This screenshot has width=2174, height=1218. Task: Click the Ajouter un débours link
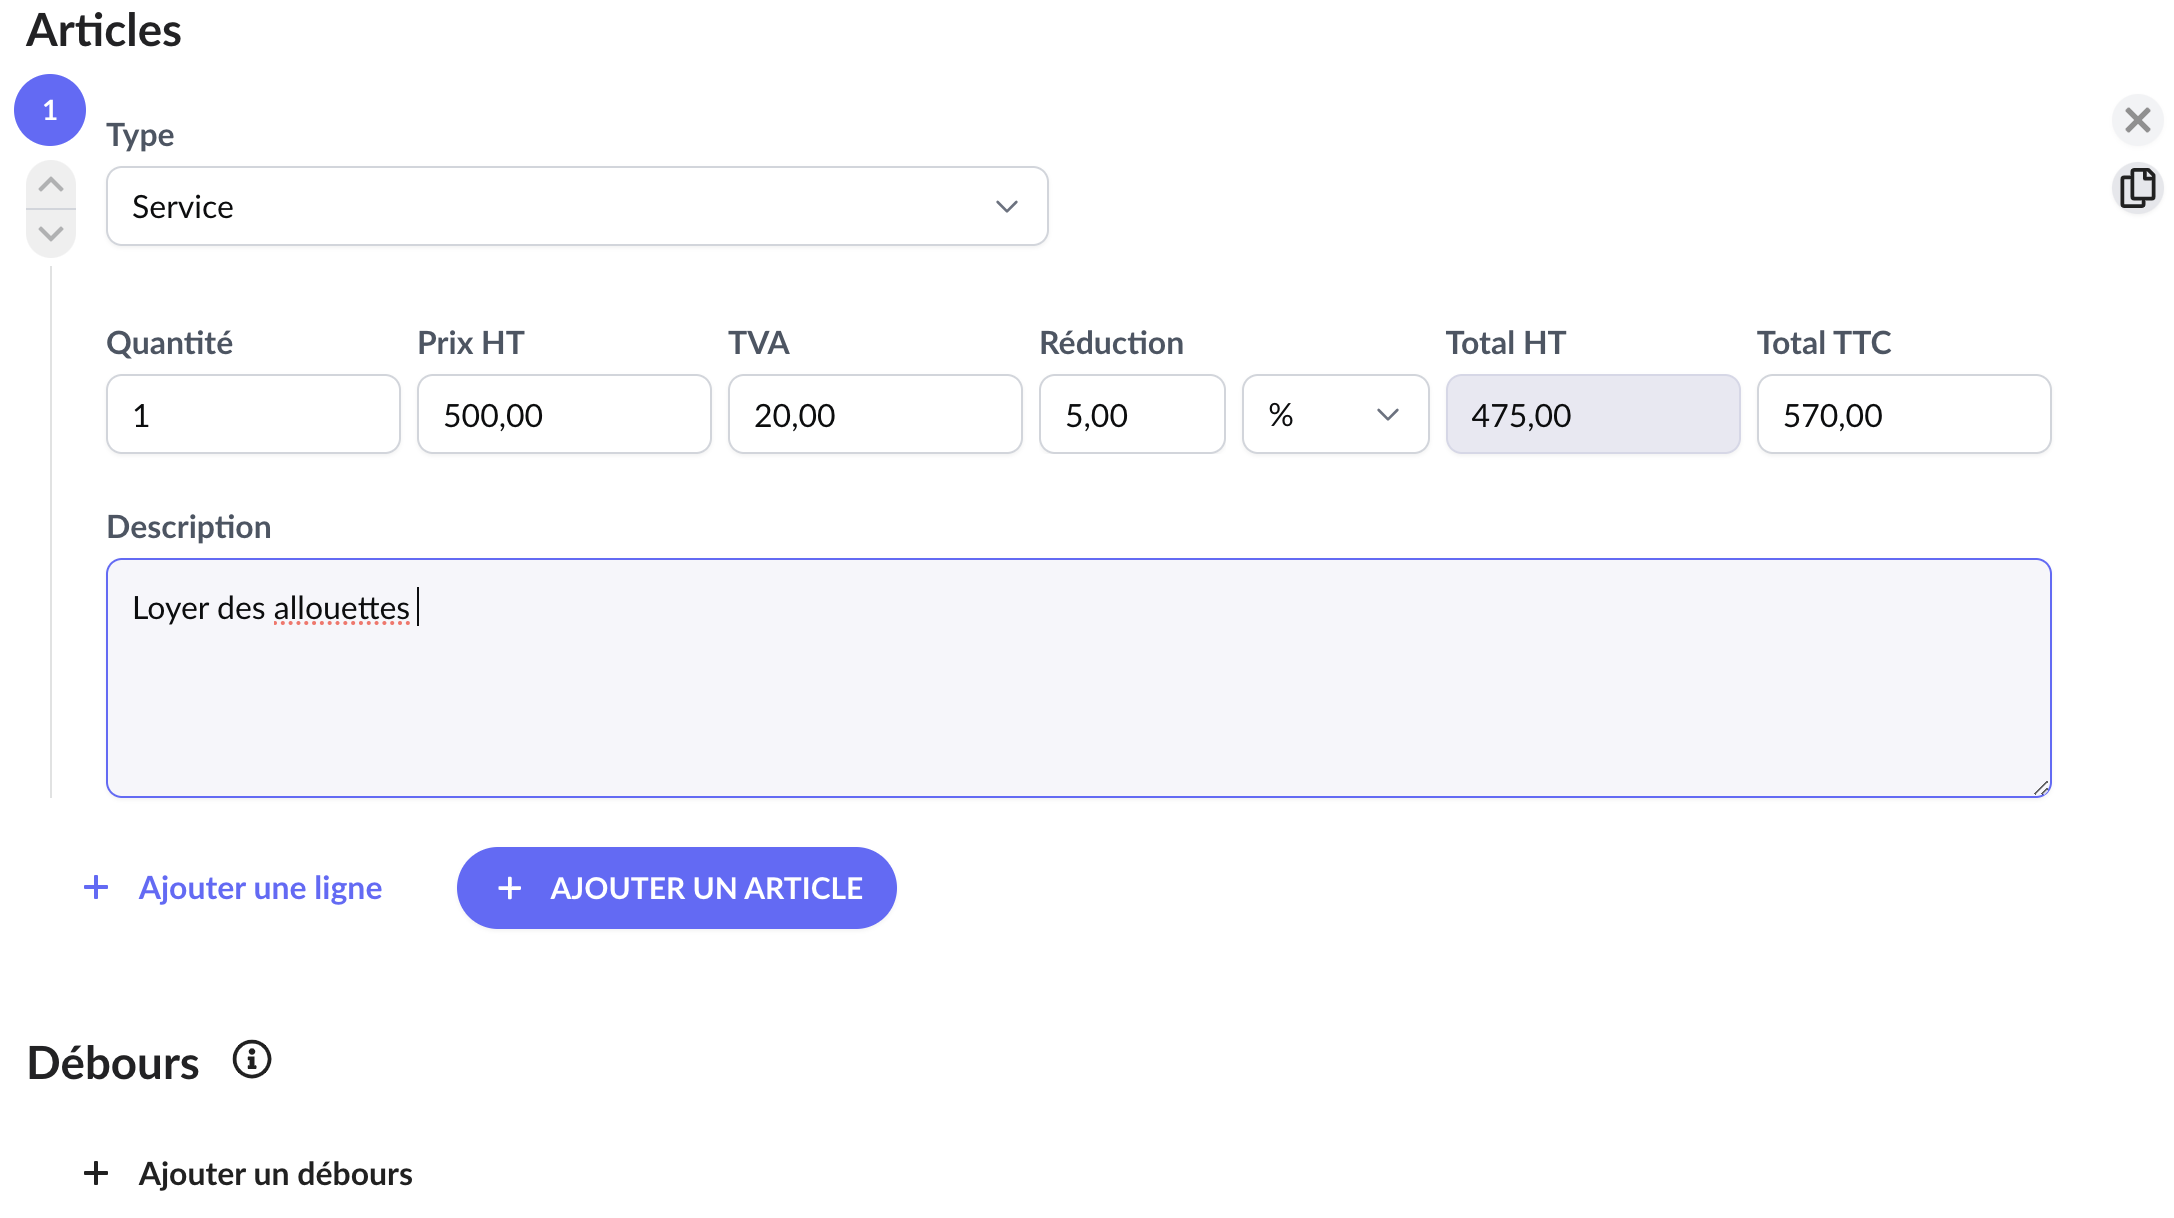pyautogui.click(x=275, y=1173)
